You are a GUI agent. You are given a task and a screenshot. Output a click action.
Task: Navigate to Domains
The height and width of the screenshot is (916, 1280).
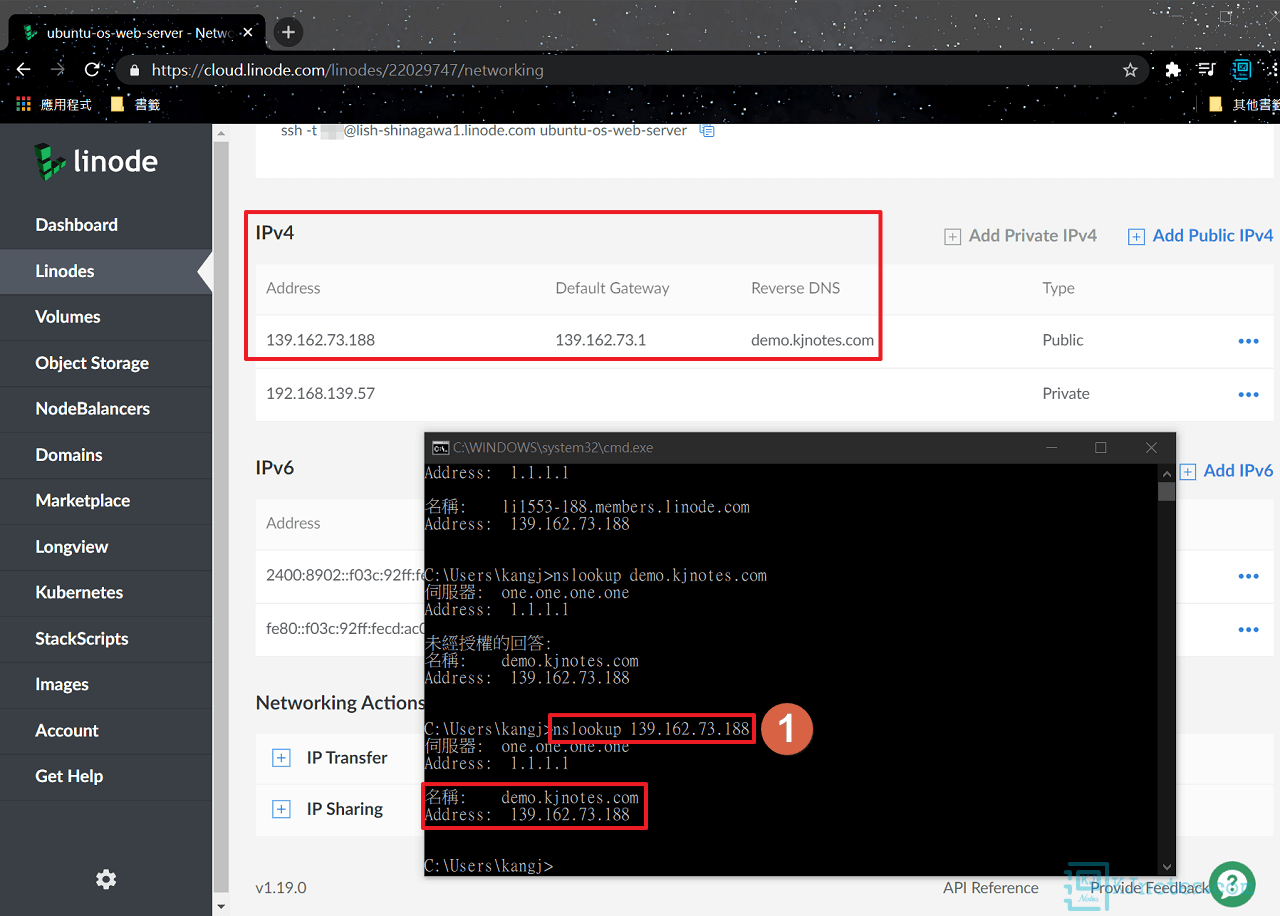[69, 455]
